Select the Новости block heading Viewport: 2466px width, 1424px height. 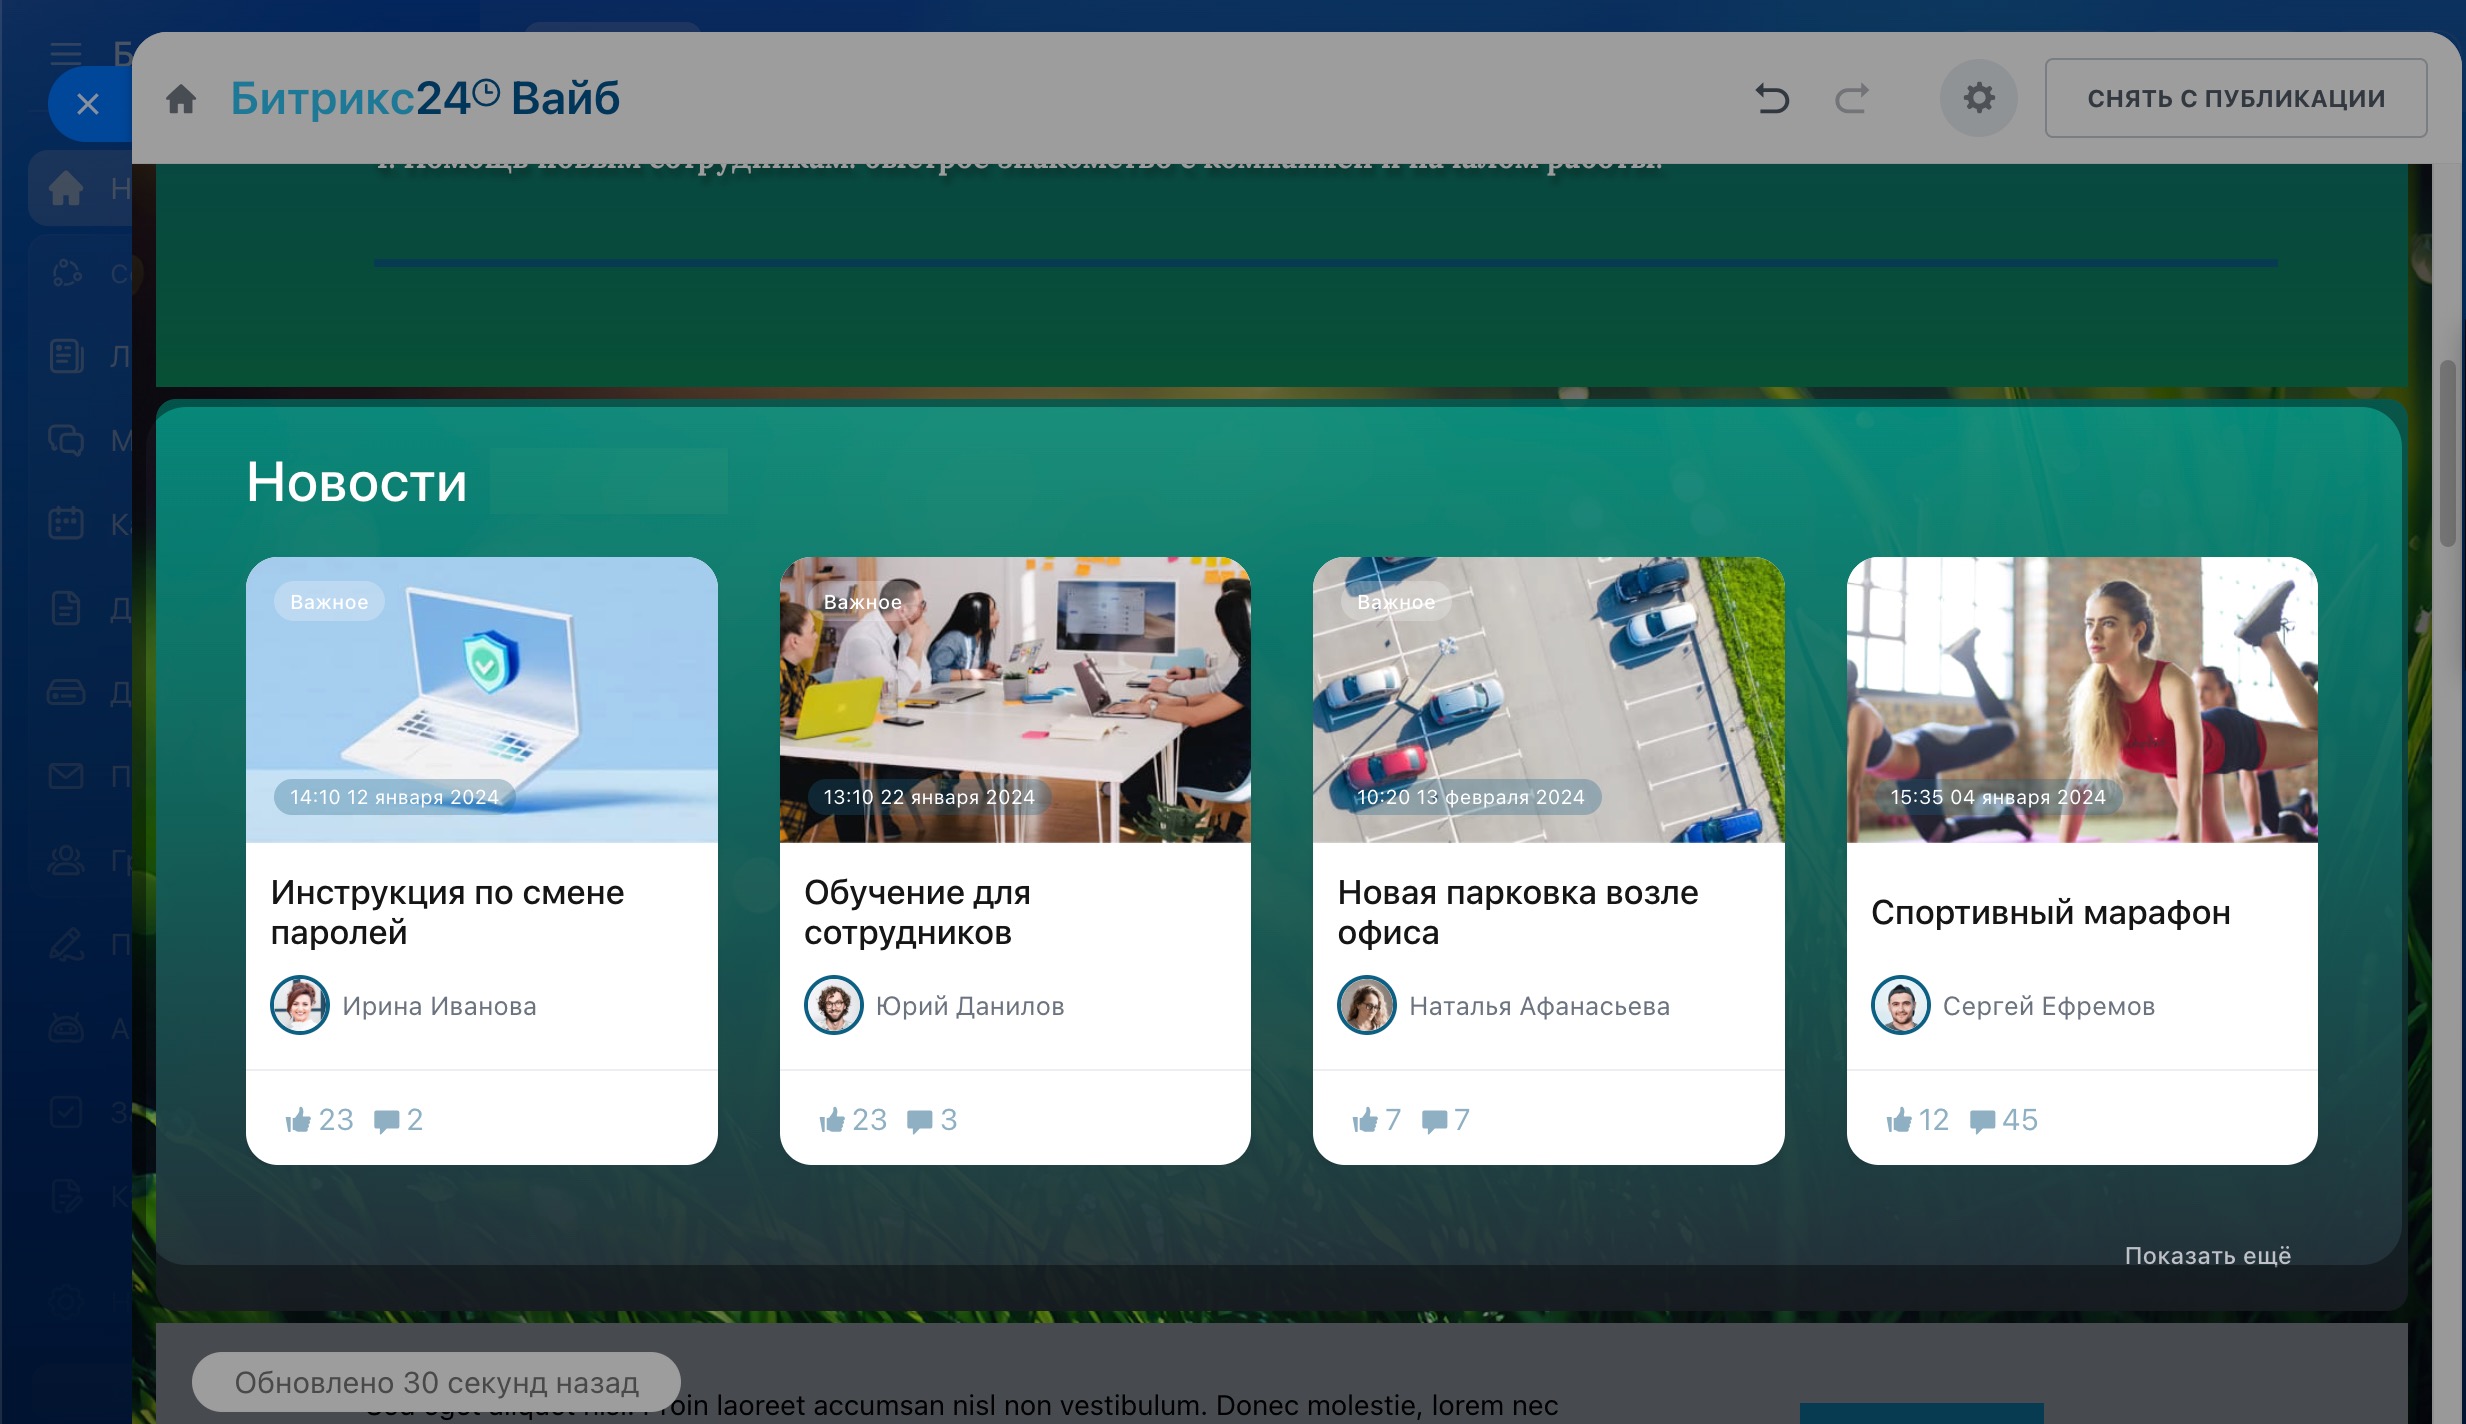pos(357,482)
